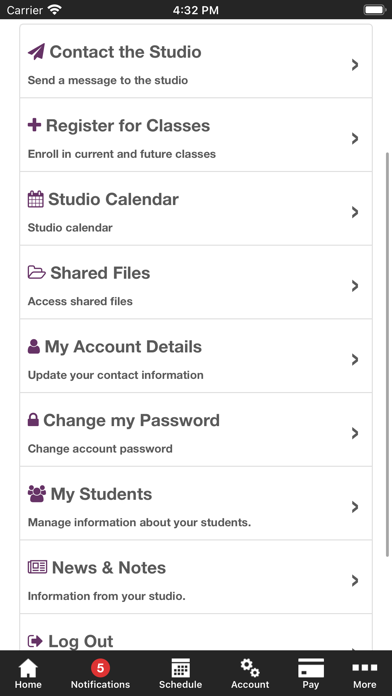This screenshot has height=696, width=392.
Task: Tap the Log Out arrow icon
Action: (35, 641)
